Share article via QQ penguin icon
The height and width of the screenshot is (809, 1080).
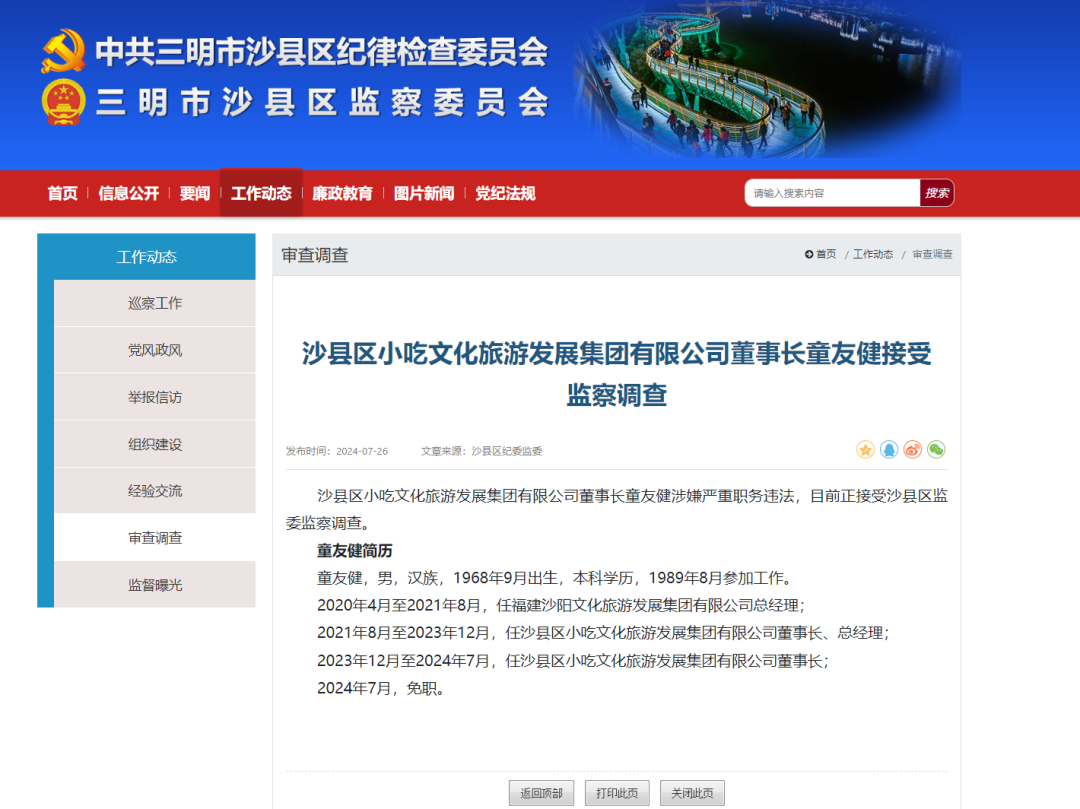coord(889,450)
